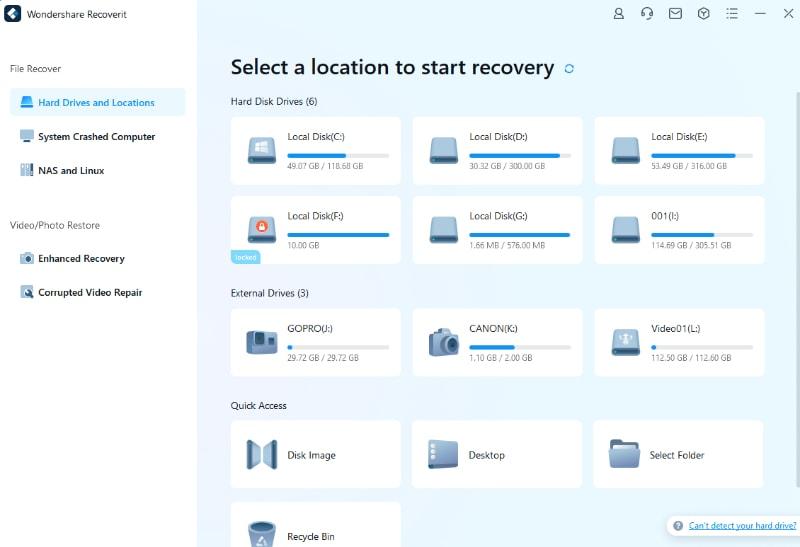
Task: Click the headset support icon
Action: pyautogui.click(x=647, y=14)
